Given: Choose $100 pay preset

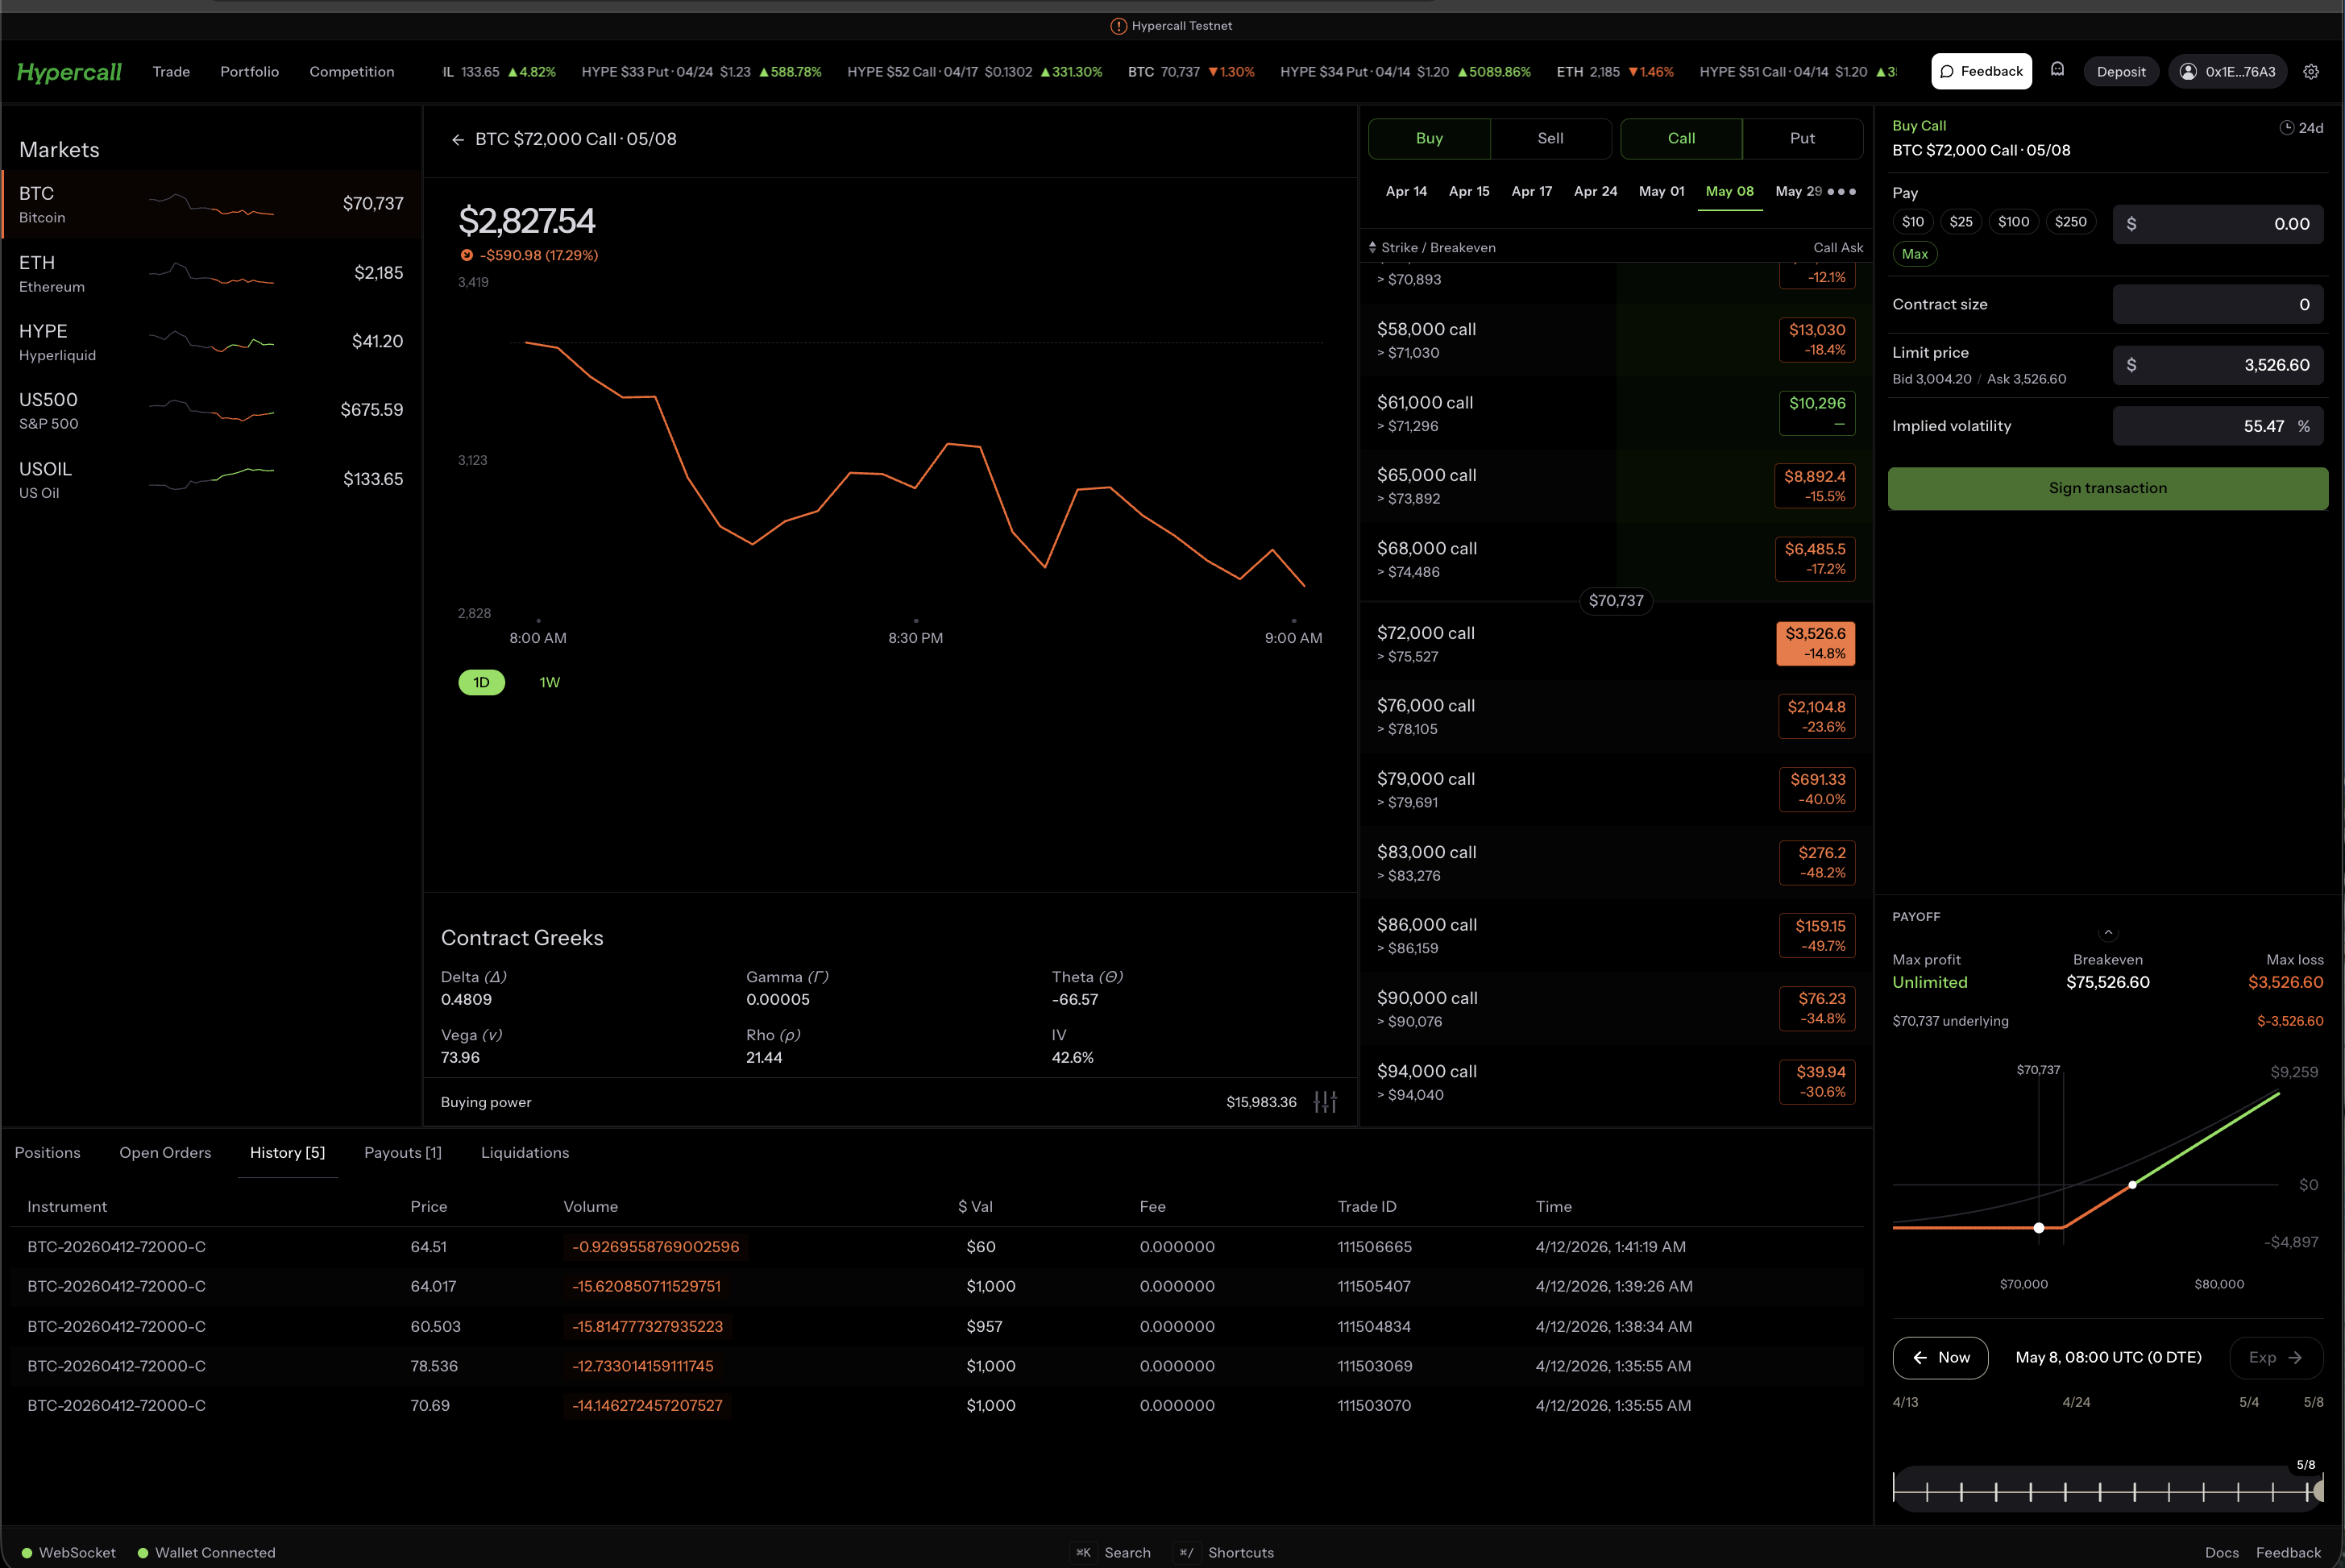Looking at the screenshot, I should tap(2013, 222).
